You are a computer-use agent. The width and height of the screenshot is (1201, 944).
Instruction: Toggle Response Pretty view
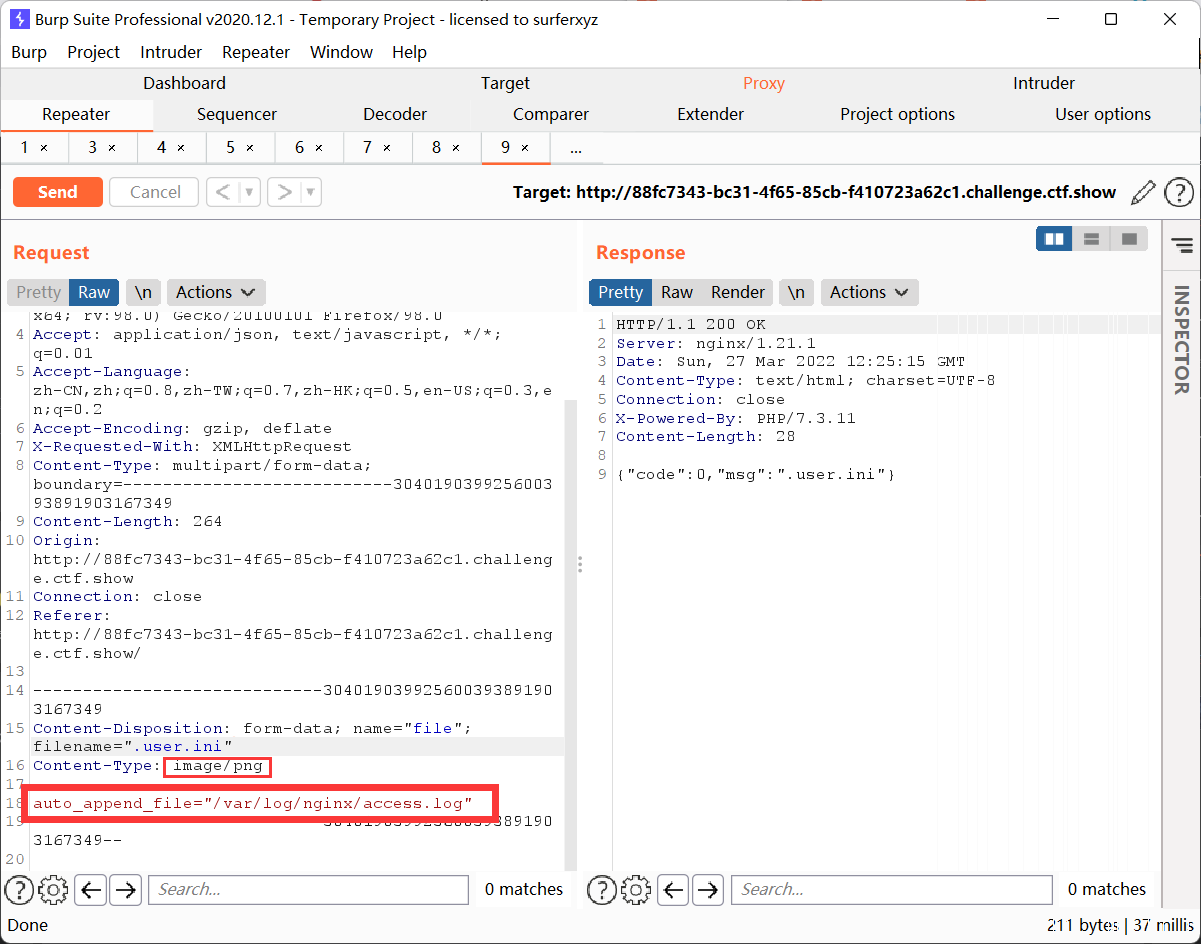(620, 292)
